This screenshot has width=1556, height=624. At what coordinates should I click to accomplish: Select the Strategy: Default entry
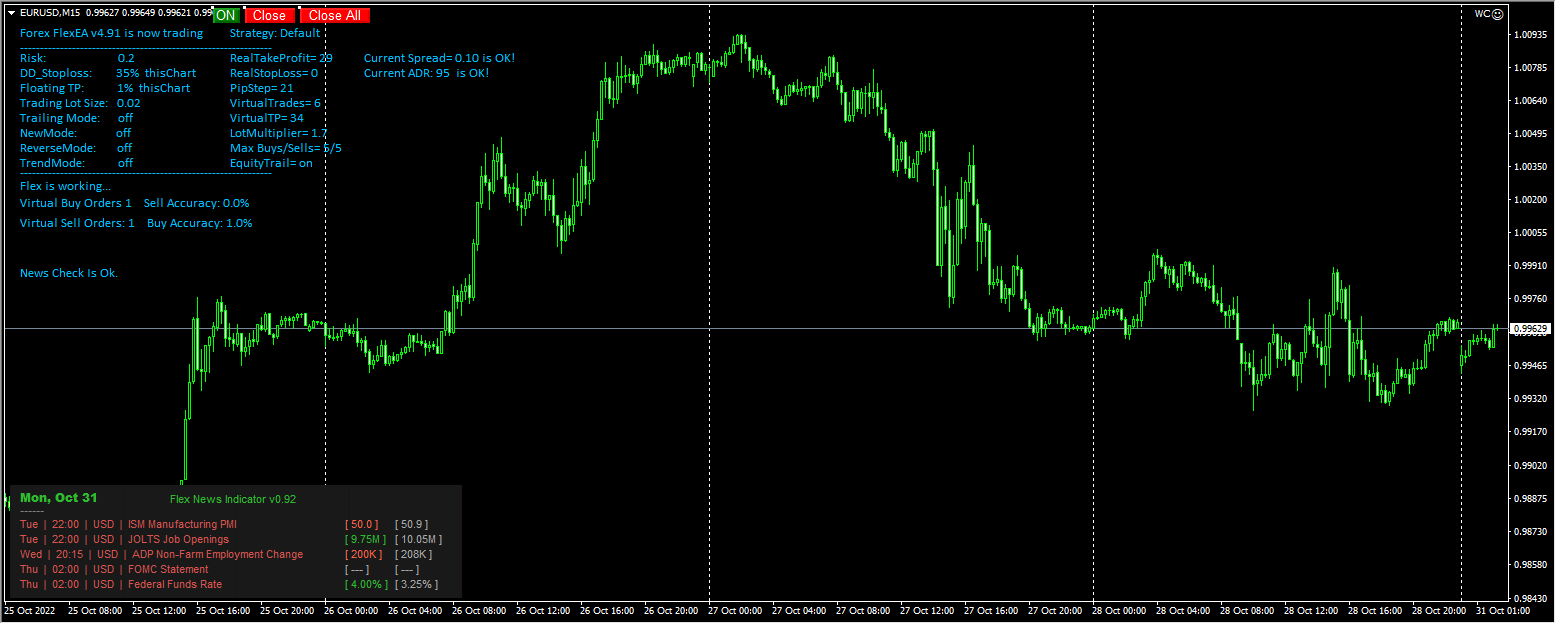coord(276,32)
